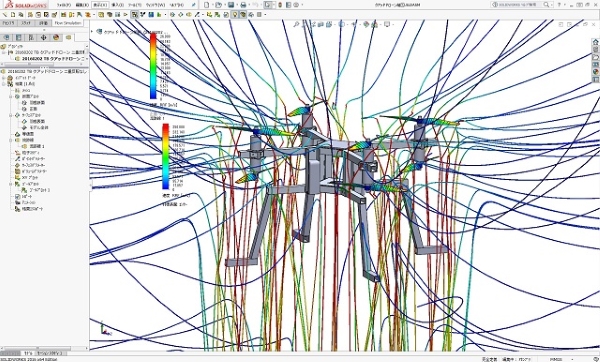The width and height of the screenshot is (600, 362).
Task: Open the search box dropdown arrow
Action: (552, 5)
